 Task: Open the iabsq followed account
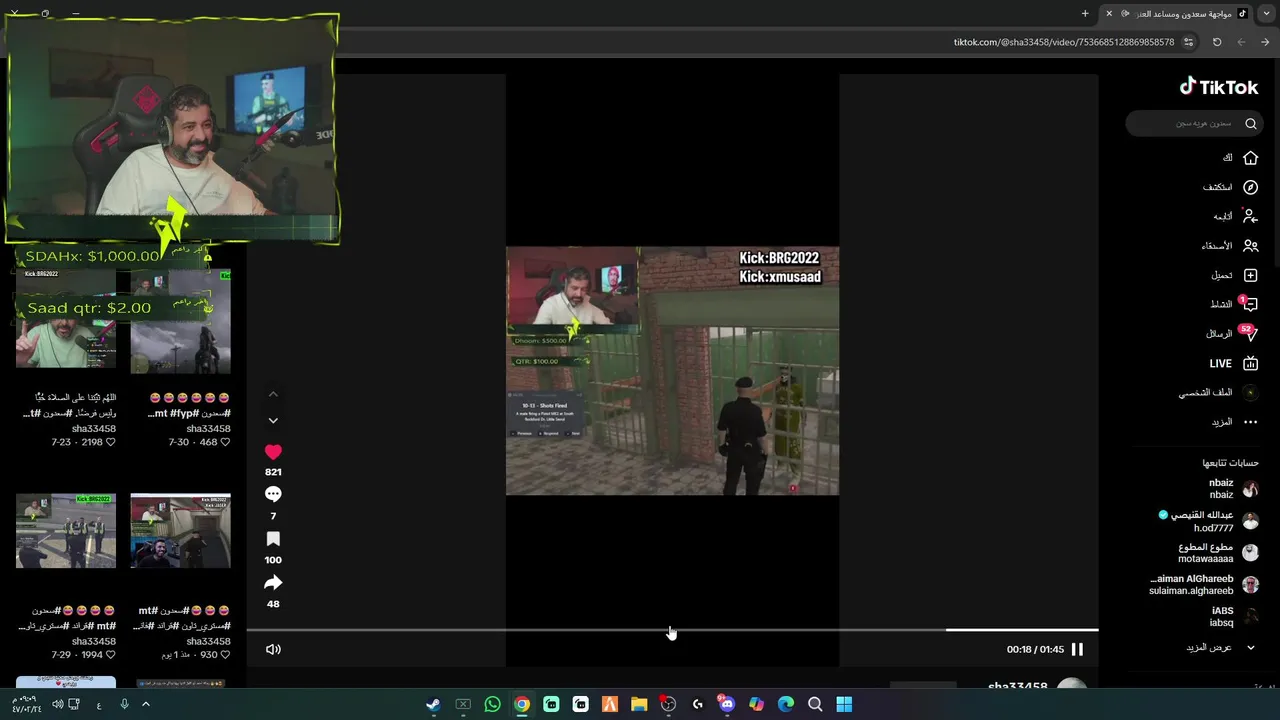pos(1234,617)
